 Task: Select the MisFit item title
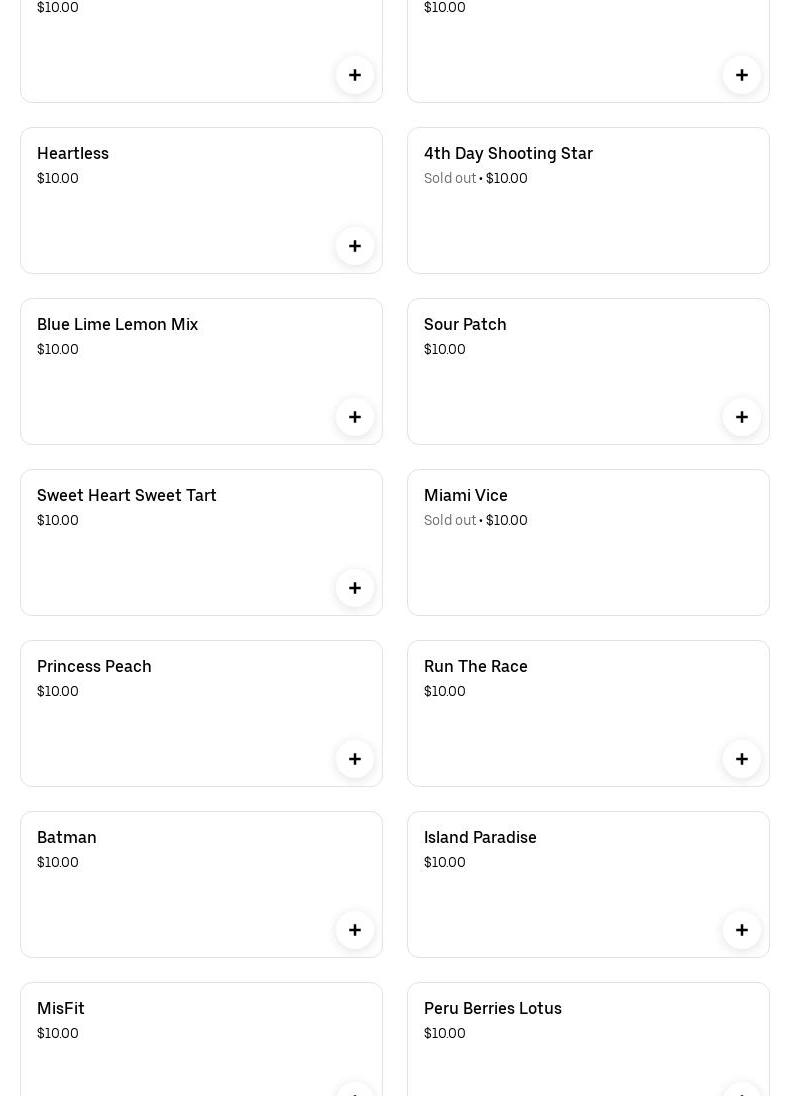61,1008
